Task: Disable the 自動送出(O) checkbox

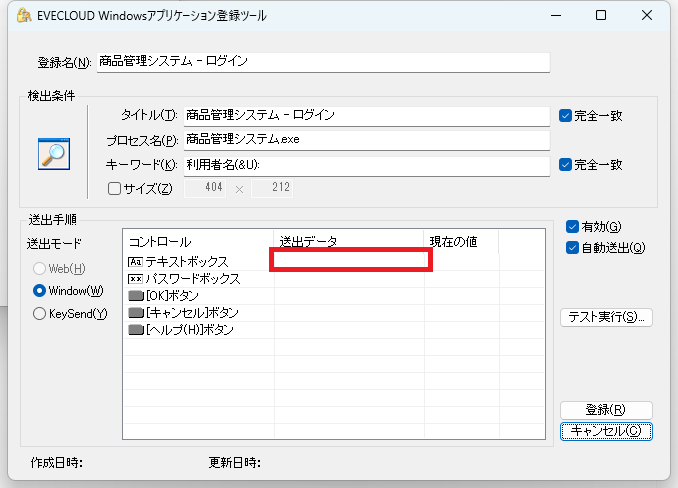Action: 572,247
